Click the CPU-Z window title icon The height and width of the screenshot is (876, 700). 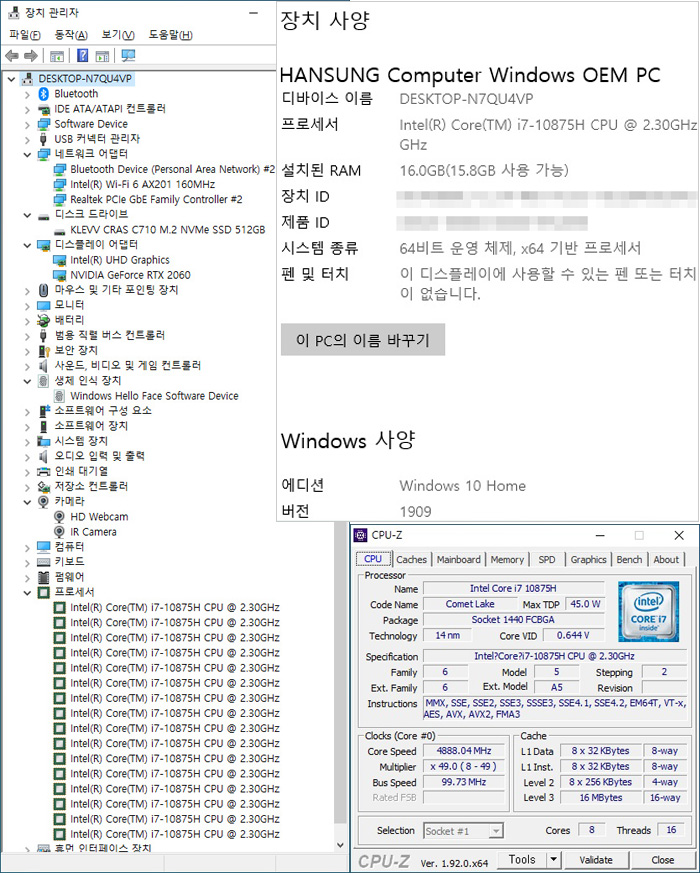[x=361, y=535]
